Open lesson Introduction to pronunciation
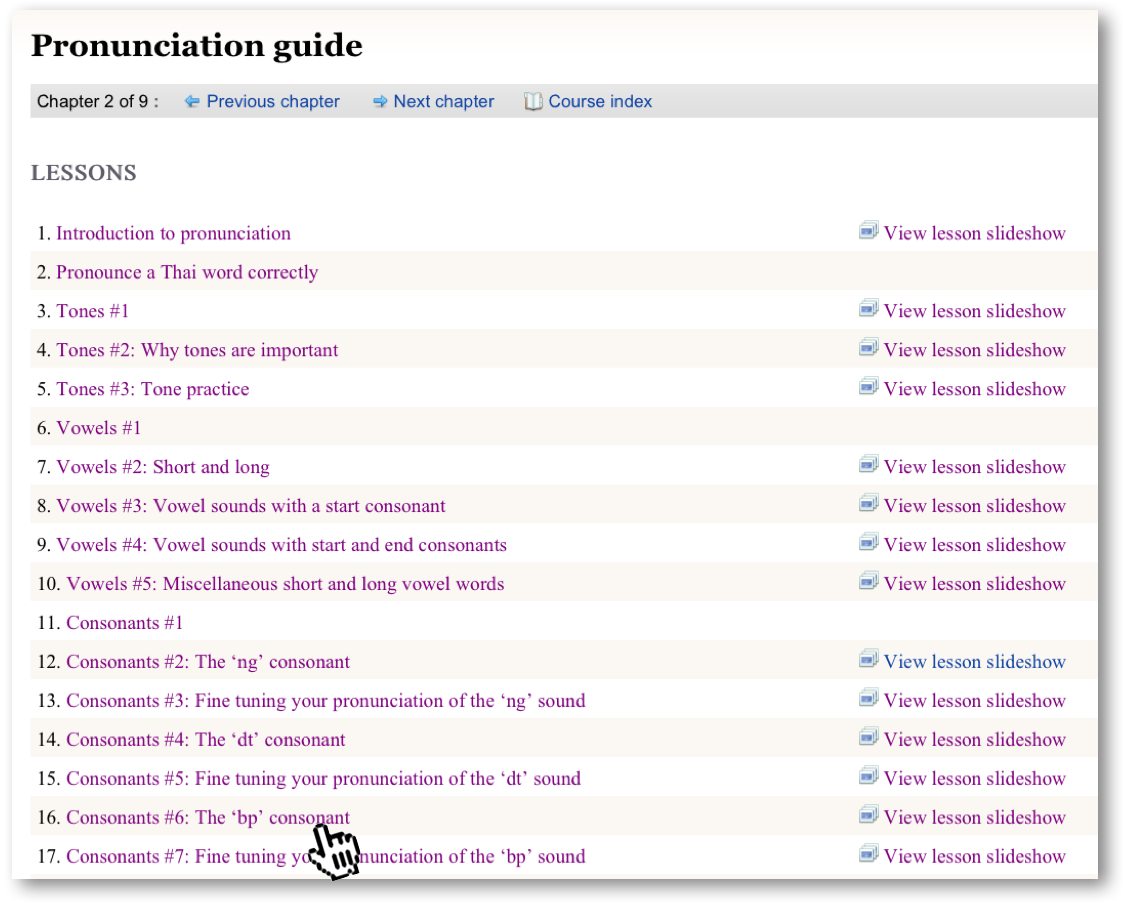 click(x=173, y=234)
